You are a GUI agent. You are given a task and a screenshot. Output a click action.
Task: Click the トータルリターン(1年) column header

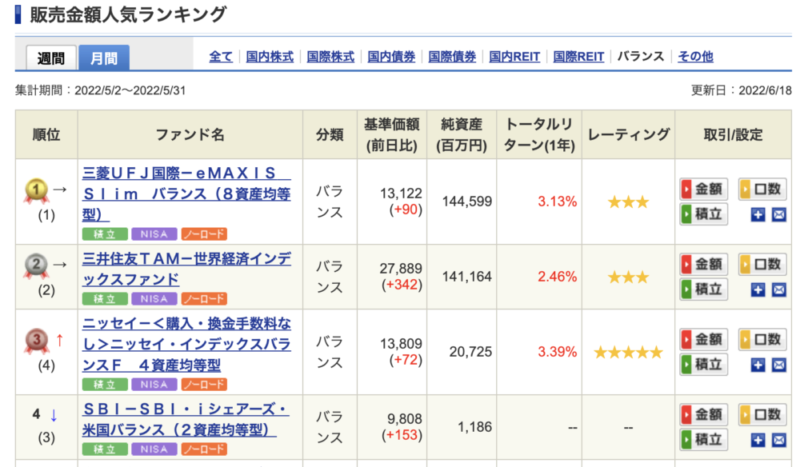[x=539, y=135]
